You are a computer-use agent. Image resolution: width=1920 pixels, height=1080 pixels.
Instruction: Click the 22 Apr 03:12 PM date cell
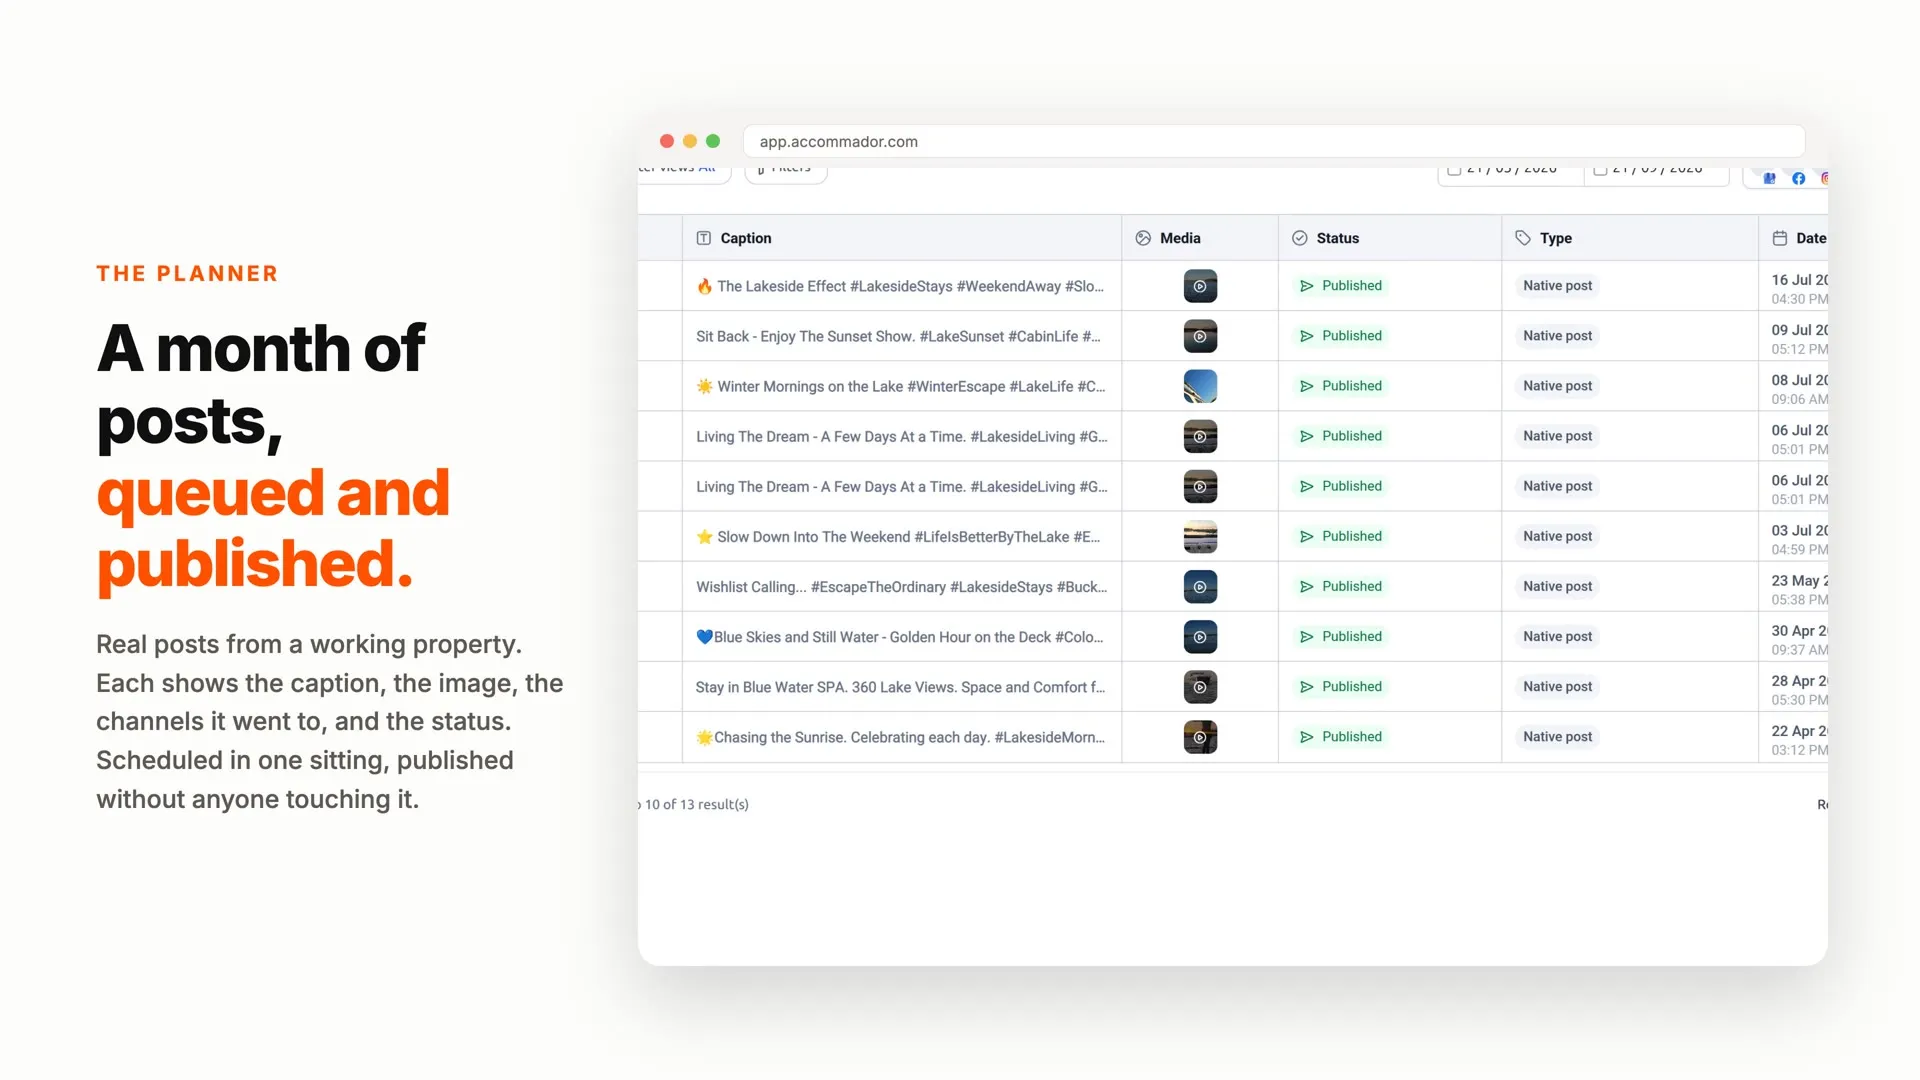[x=1799, y=740]
